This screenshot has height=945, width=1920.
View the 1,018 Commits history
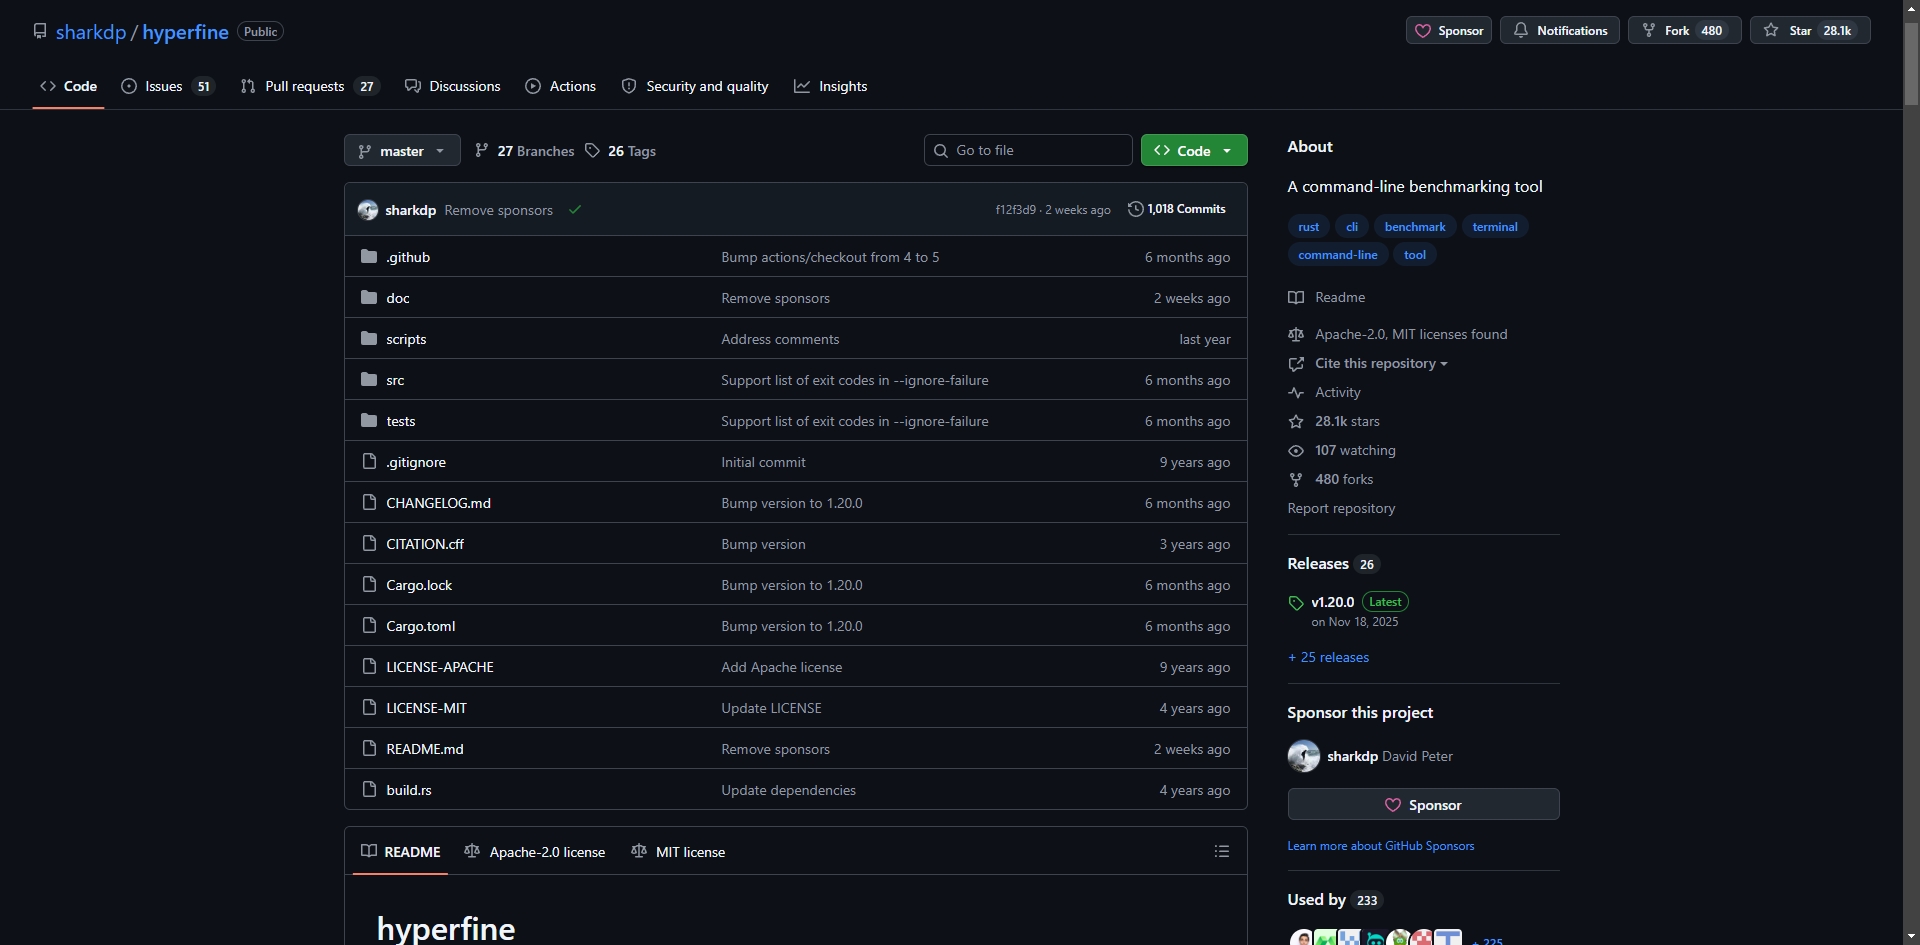click(1177, 209)
